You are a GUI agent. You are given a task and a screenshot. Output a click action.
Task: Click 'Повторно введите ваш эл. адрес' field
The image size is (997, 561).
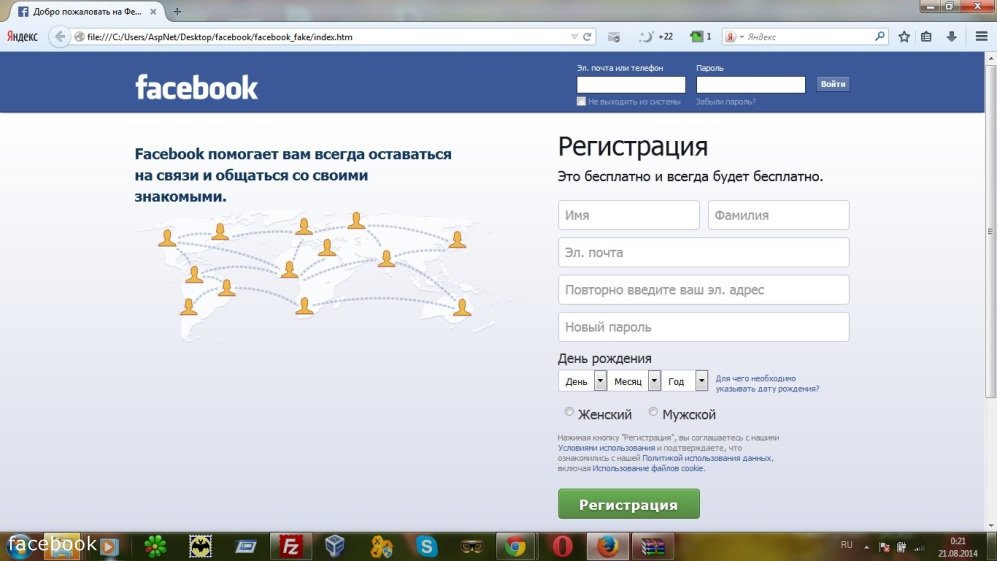click(703, 289)
